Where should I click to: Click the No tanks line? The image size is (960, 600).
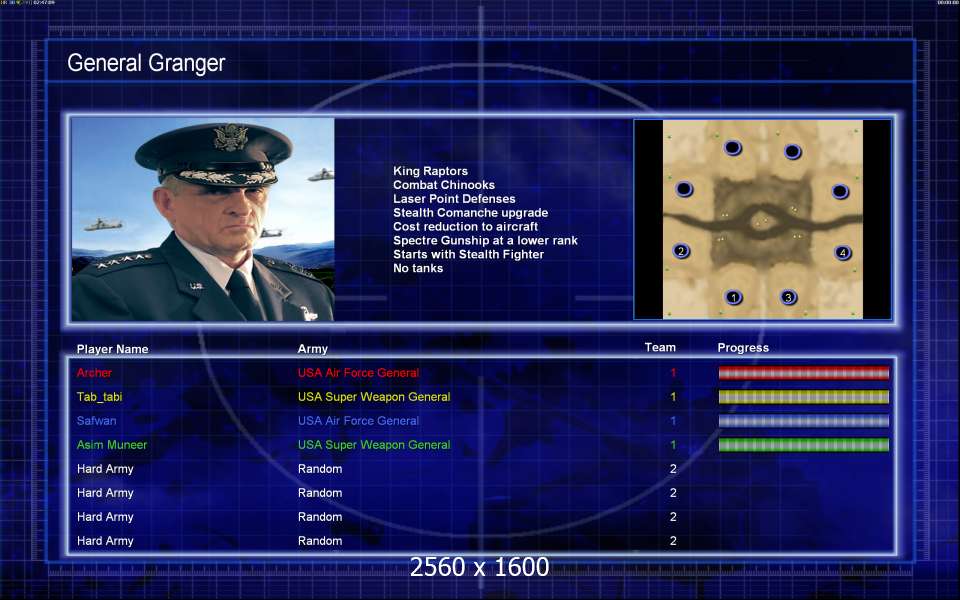[418, 268]
